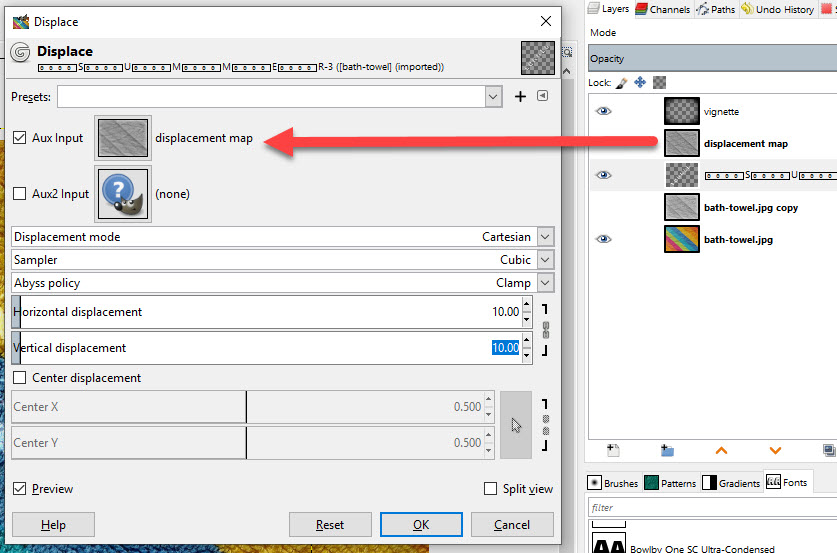Increase Horizontal displacement with up stepper

[x=527, y=304]
